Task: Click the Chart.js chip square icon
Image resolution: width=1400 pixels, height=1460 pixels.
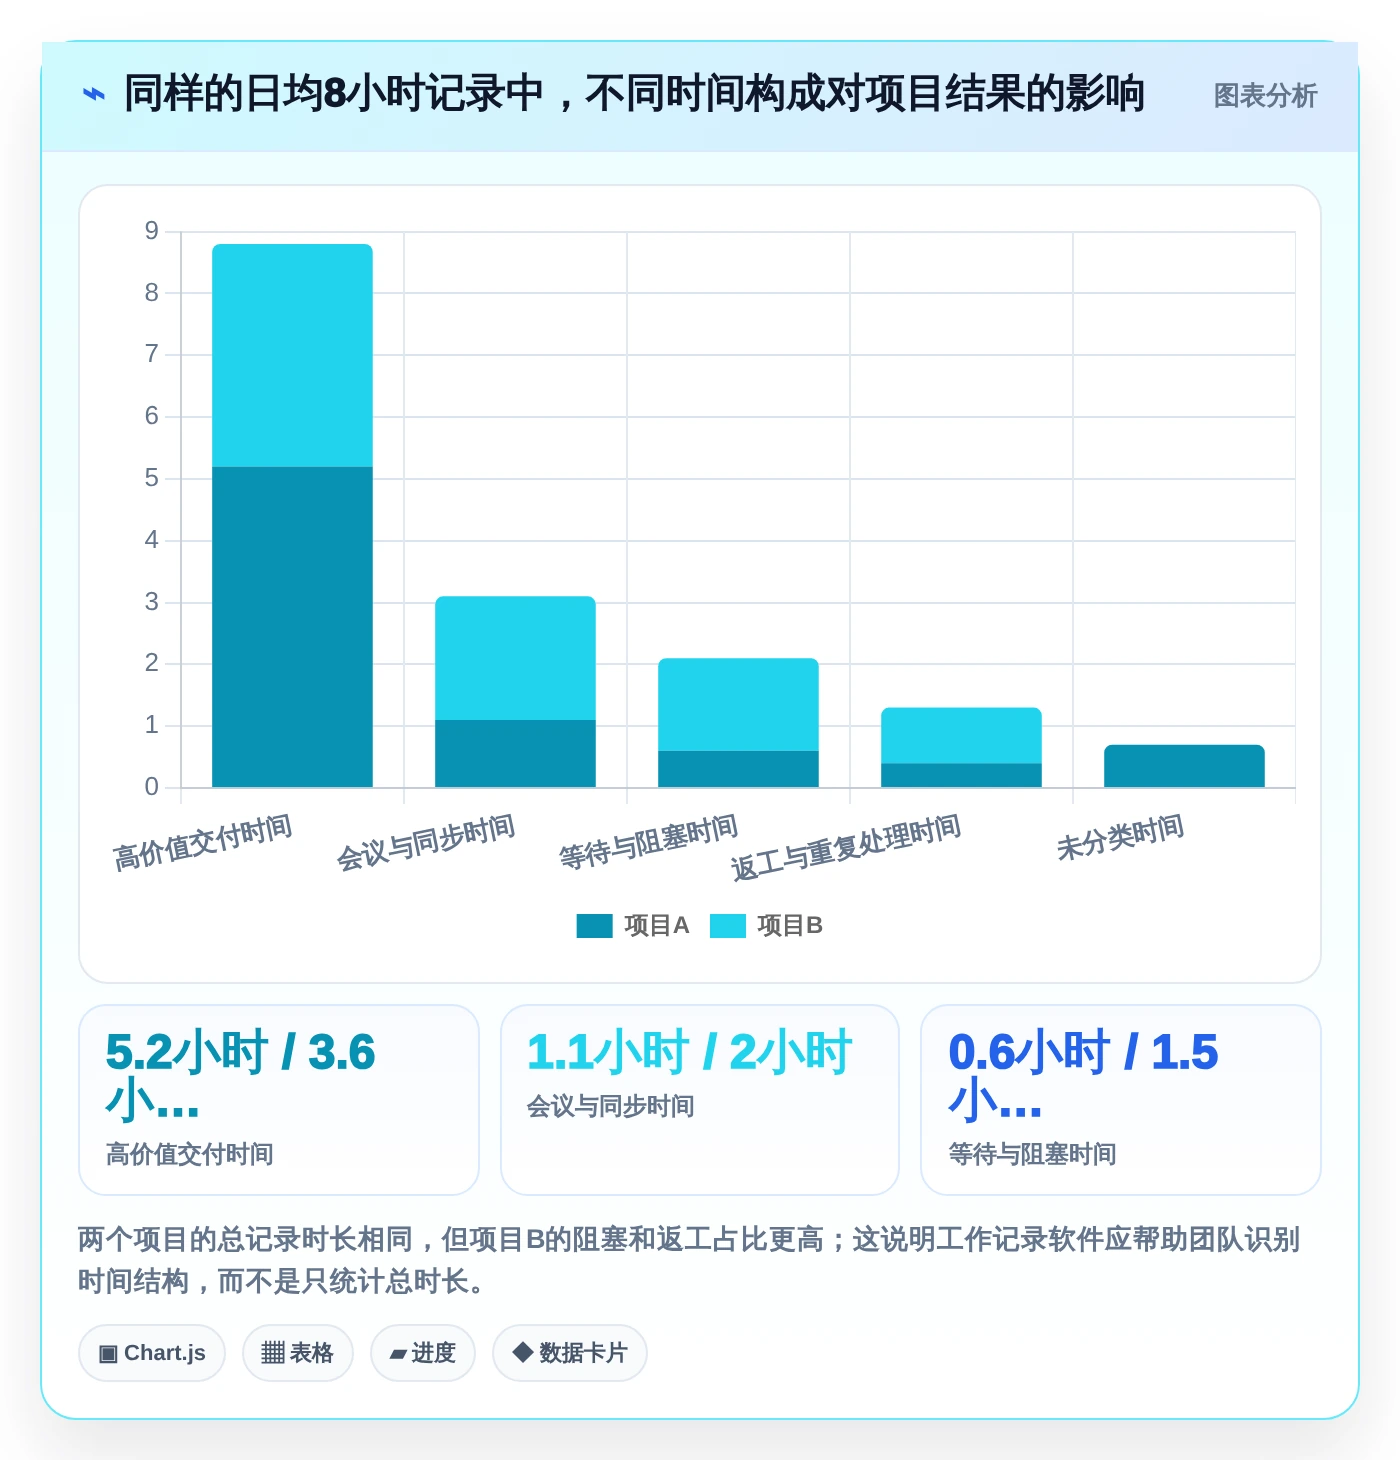Action: (108, 1354)
